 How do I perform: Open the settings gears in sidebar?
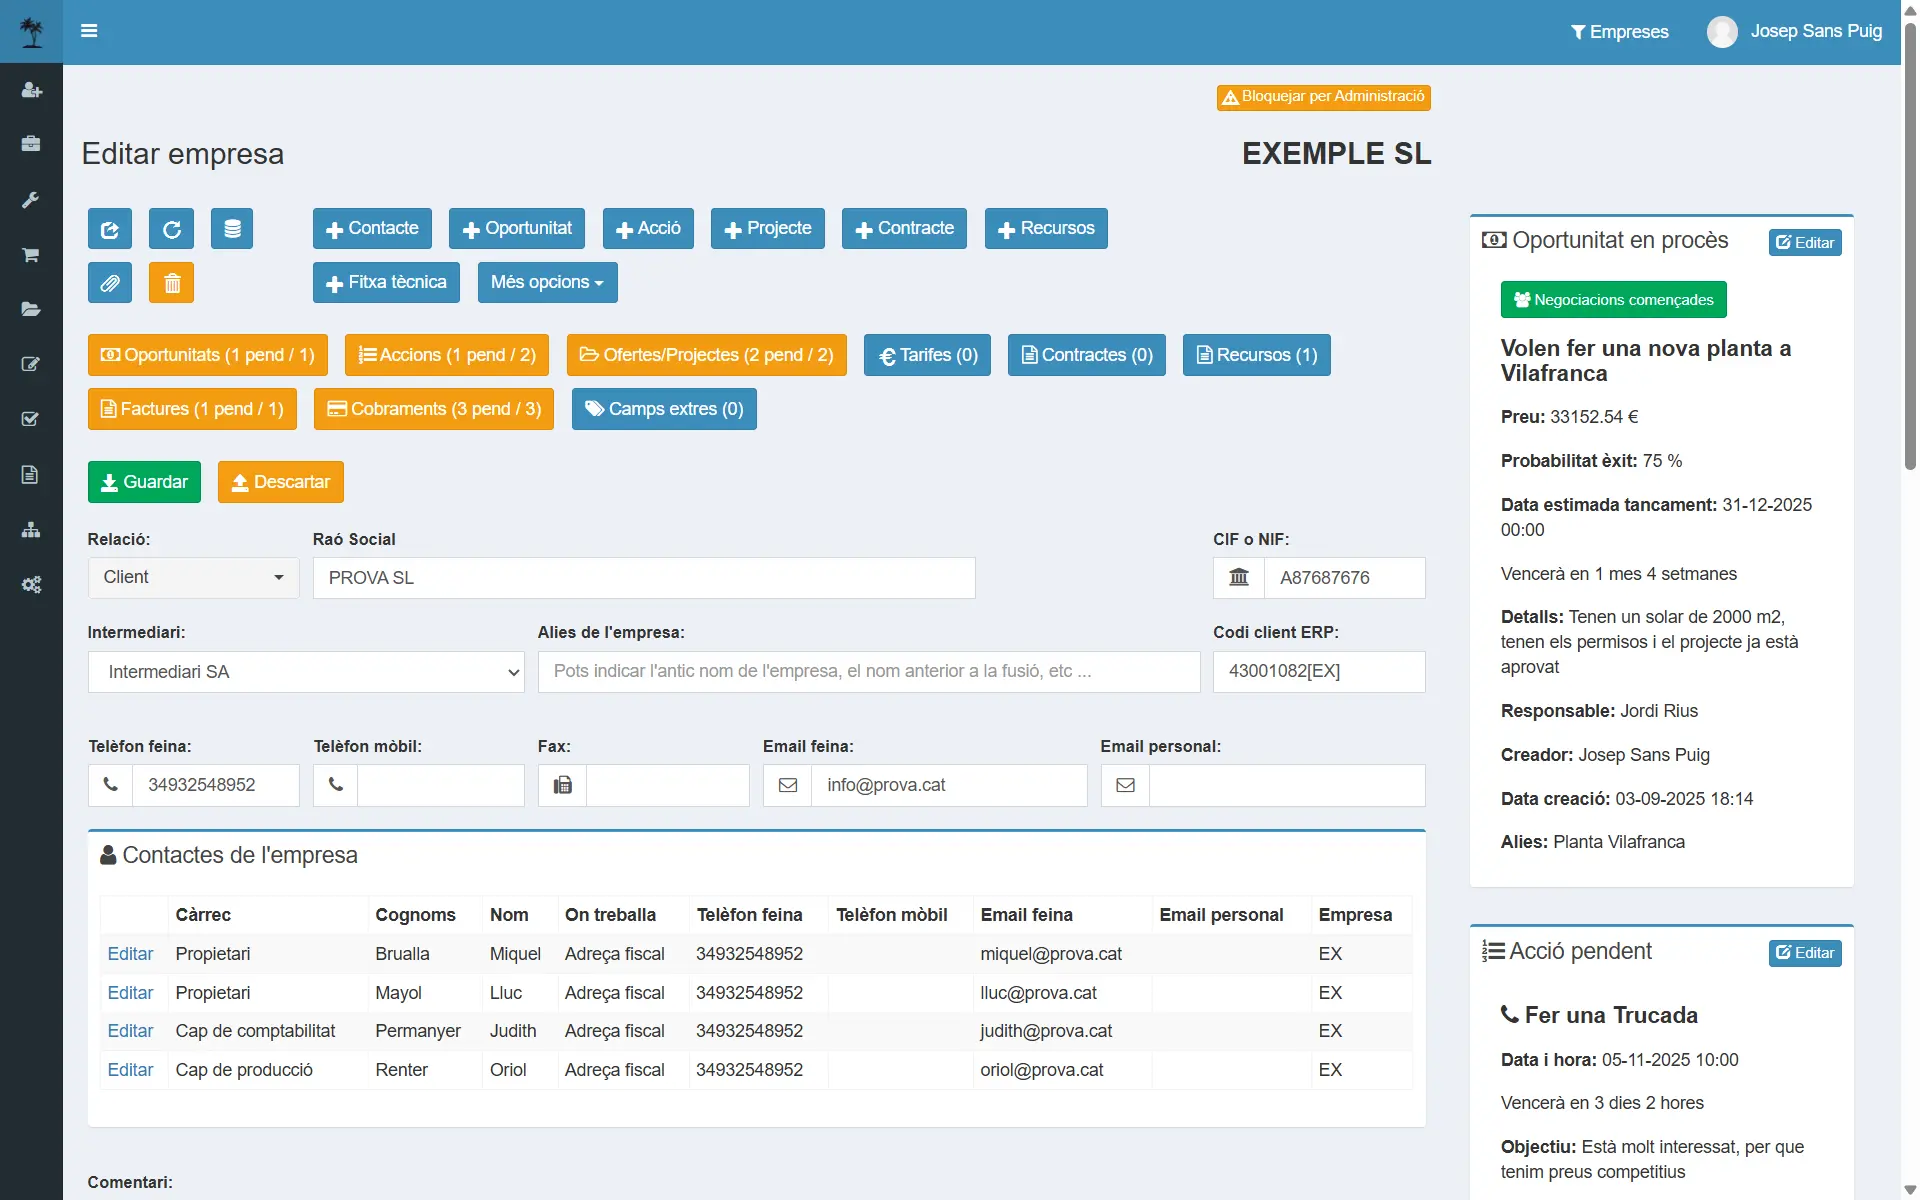(x=31, y=585)
